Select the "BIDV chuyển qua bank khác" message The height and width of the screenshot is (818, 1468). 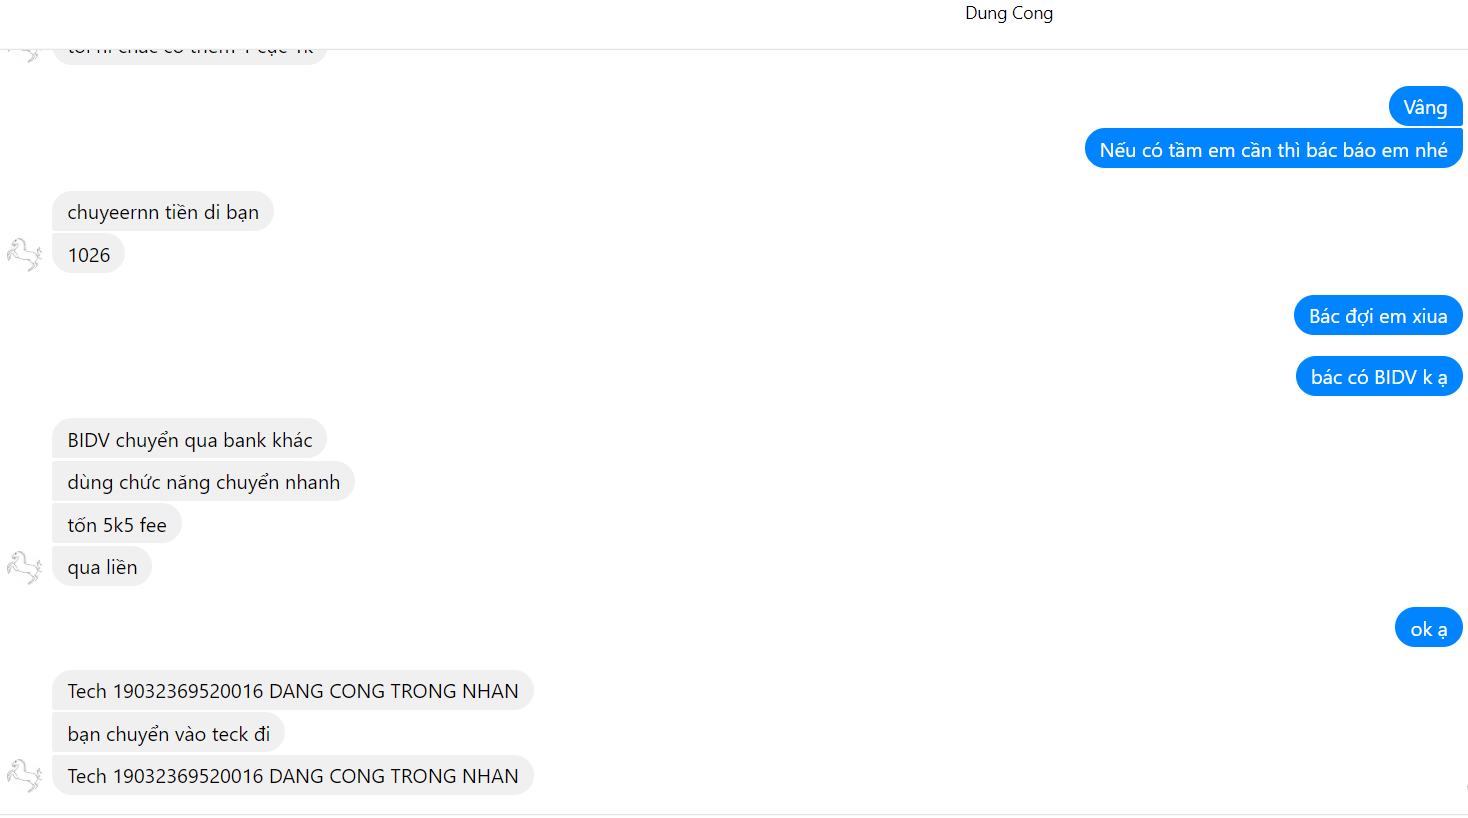tap(190, 440)
